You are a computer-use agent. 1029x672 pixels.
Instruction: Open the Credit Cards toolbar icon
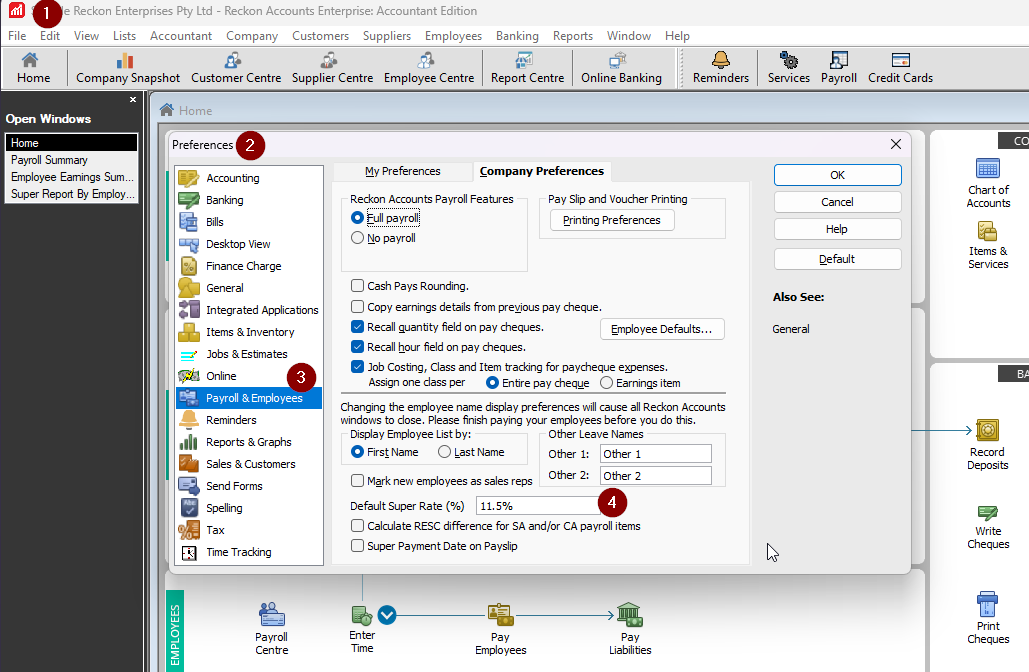(x=900, y=68)
